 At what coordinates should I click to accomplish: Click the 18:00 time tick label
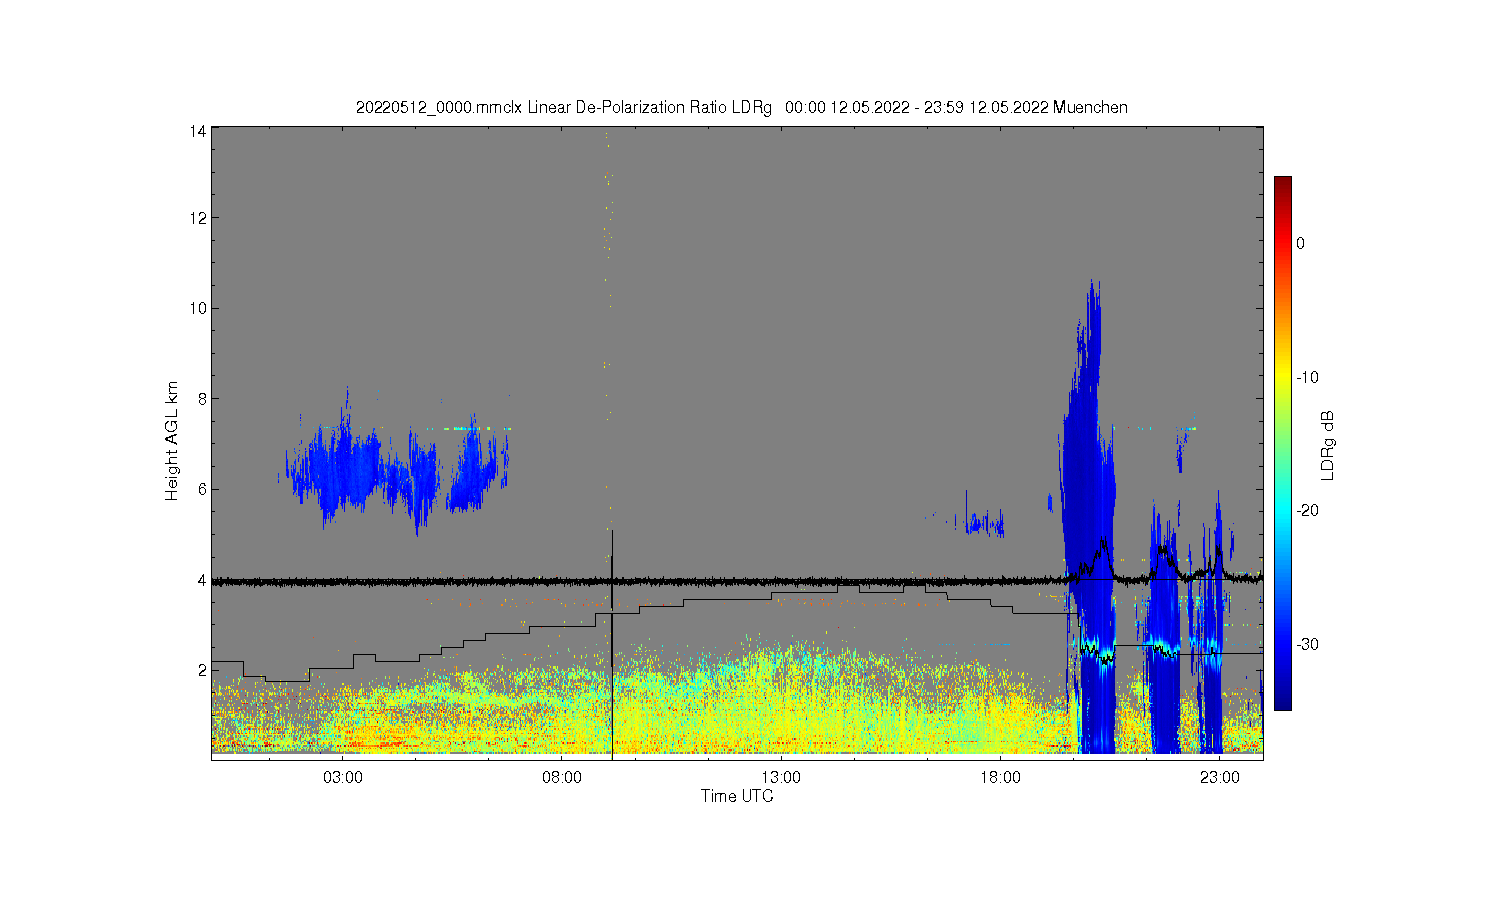pyautogui.click(x=1000, y=778)
